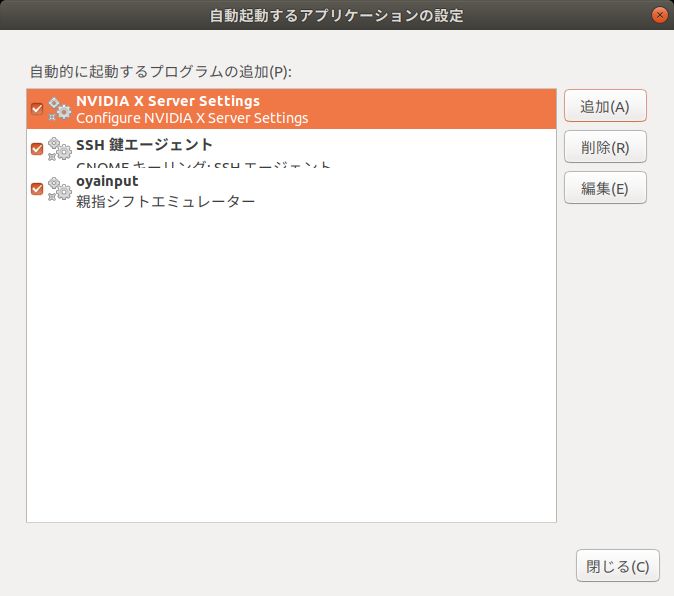Uncheck the NVIDIA X Server Settings checkbox
The height and width of the screenshot is (596, 674).
pos(37,109)
